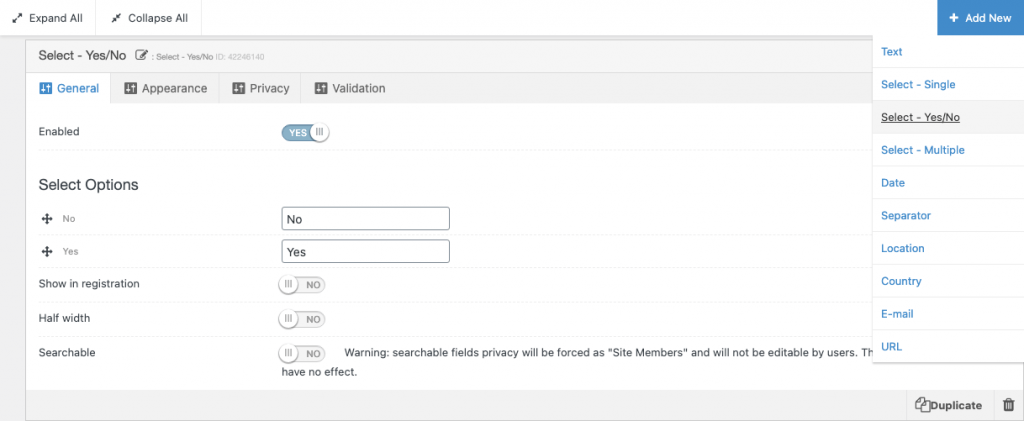Image resolution: width=1024 pixels, height=421 pixels.
Task: Turn on the Half width toggle
Action: [302, 319]
